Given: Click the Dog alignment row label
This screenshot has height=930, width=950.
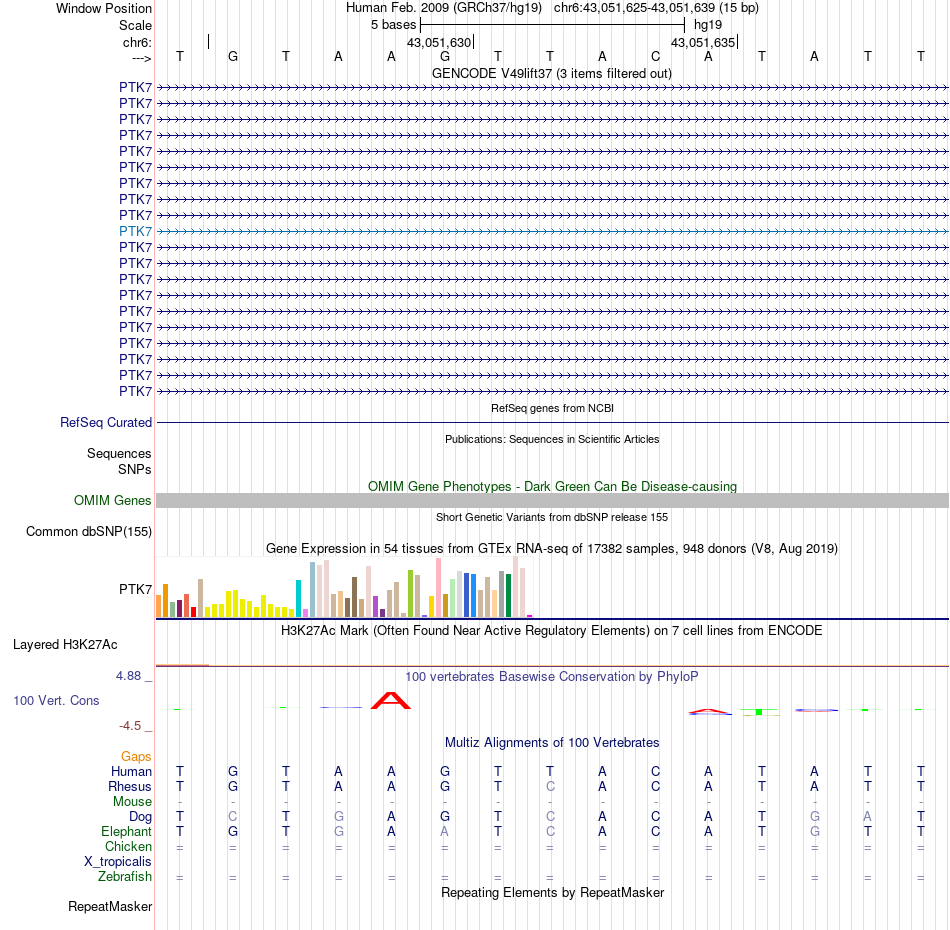Looking at the screenshot, I should coord(141,817).
